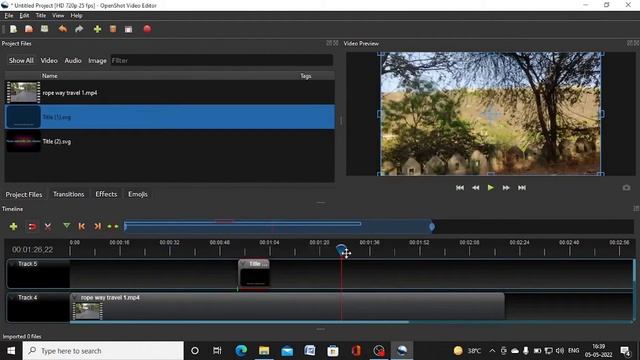Click the zoom slider right handle
640x360 pixels.
coord(432,226)
